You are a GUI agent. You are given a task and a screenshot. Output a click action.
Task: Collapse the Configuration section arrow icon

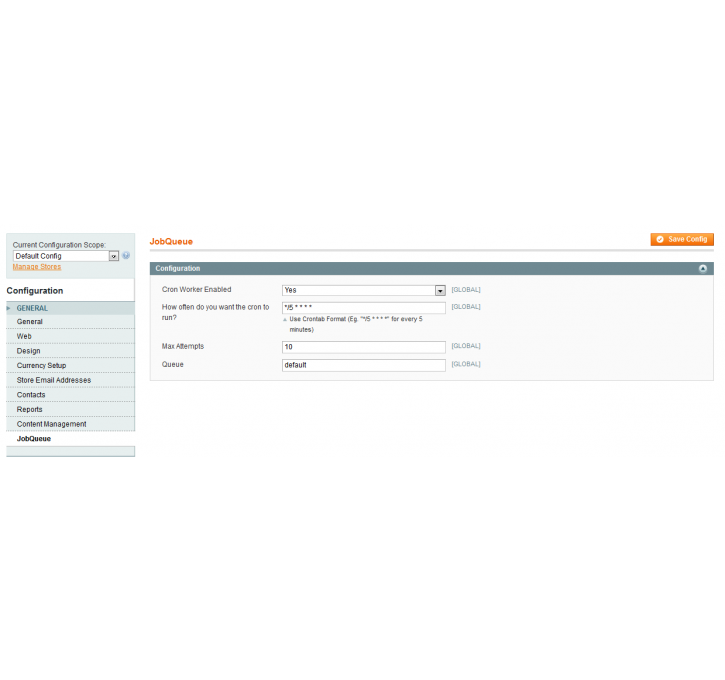coord(703,269)
